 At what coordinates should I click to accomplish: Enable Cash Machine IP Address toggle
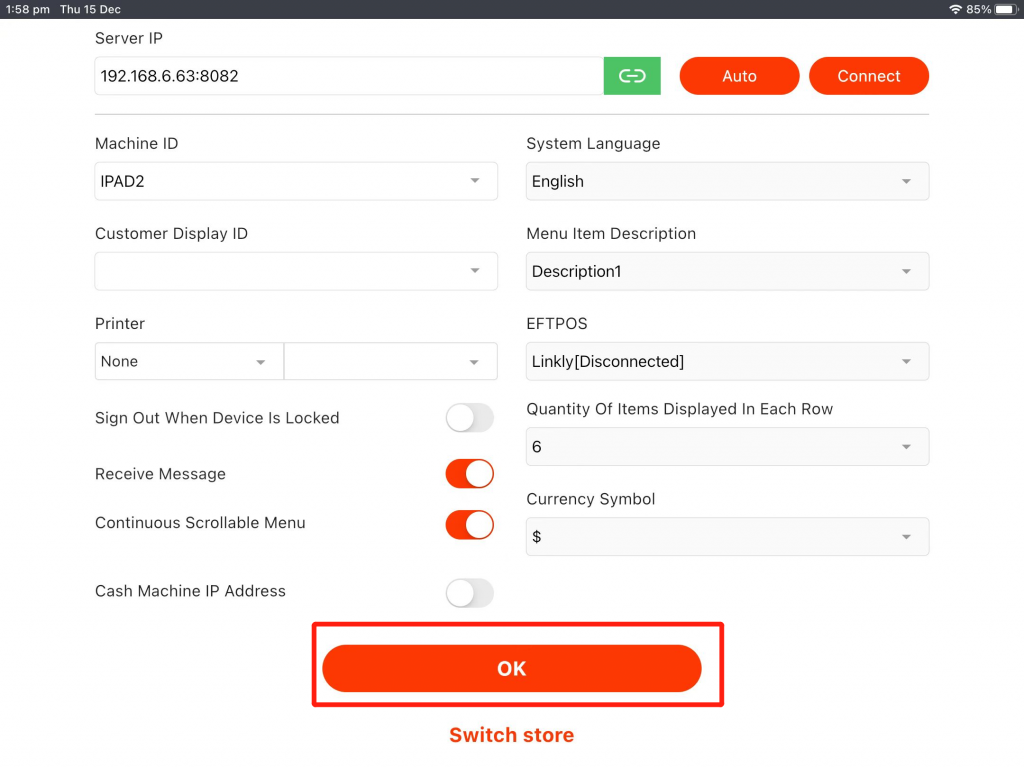pos(469,592)
